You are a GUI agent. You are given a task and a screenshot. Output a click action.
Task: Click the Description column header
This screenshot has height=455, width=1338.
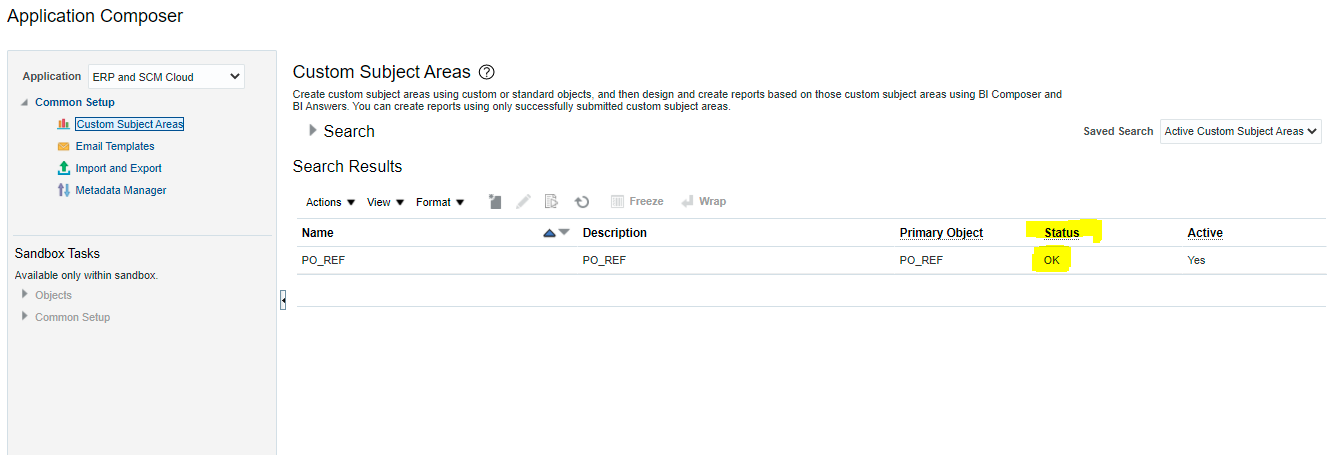615,233
